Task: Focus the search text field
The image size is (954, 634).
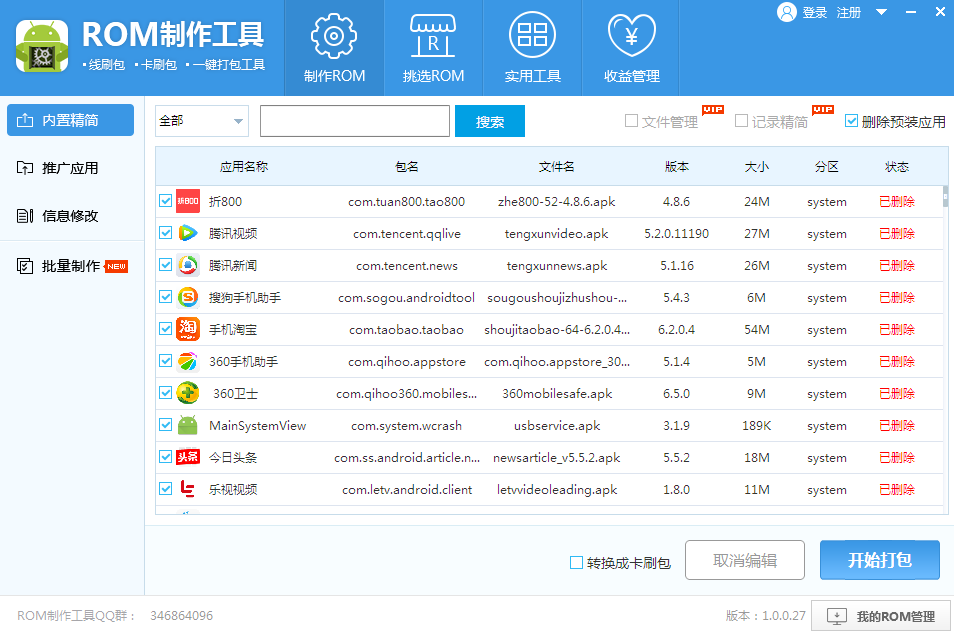Action: tap(355, 121)
